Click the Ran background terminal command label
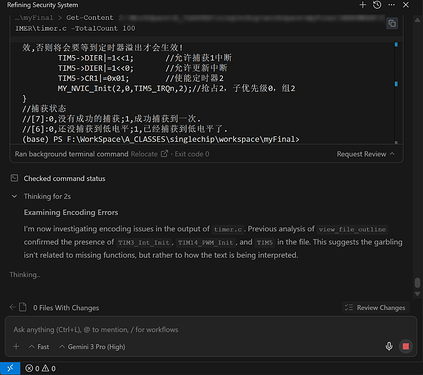This screenshot has height=375, width=423. (x=71, y=154)
